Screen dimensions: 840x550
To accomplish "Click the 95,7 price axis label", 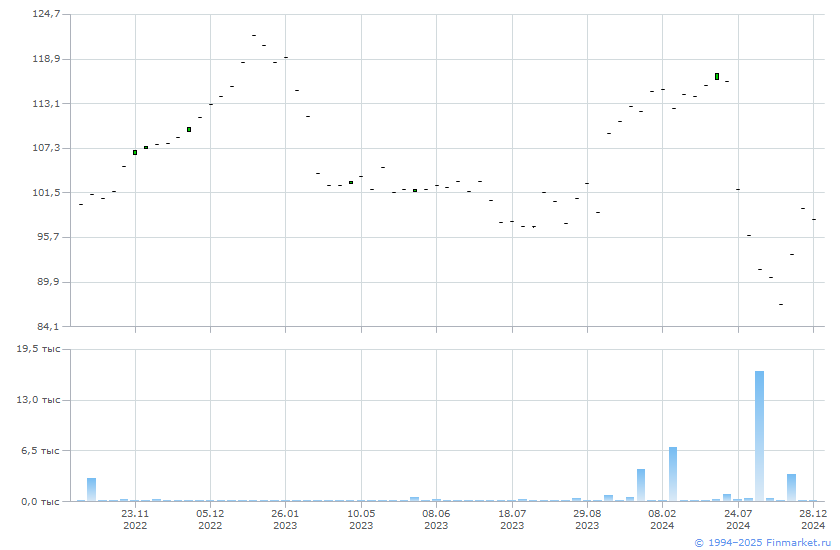I will pos(48,236).
